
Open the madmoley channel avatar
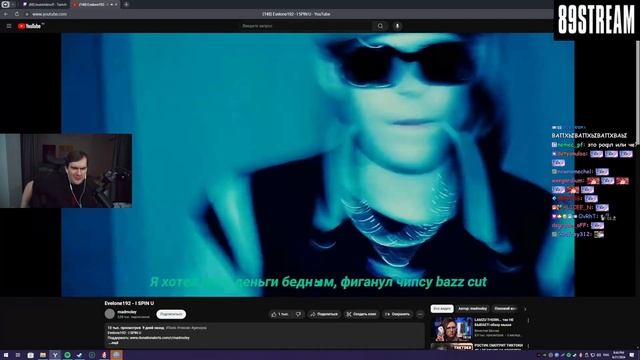click(110, 314)
